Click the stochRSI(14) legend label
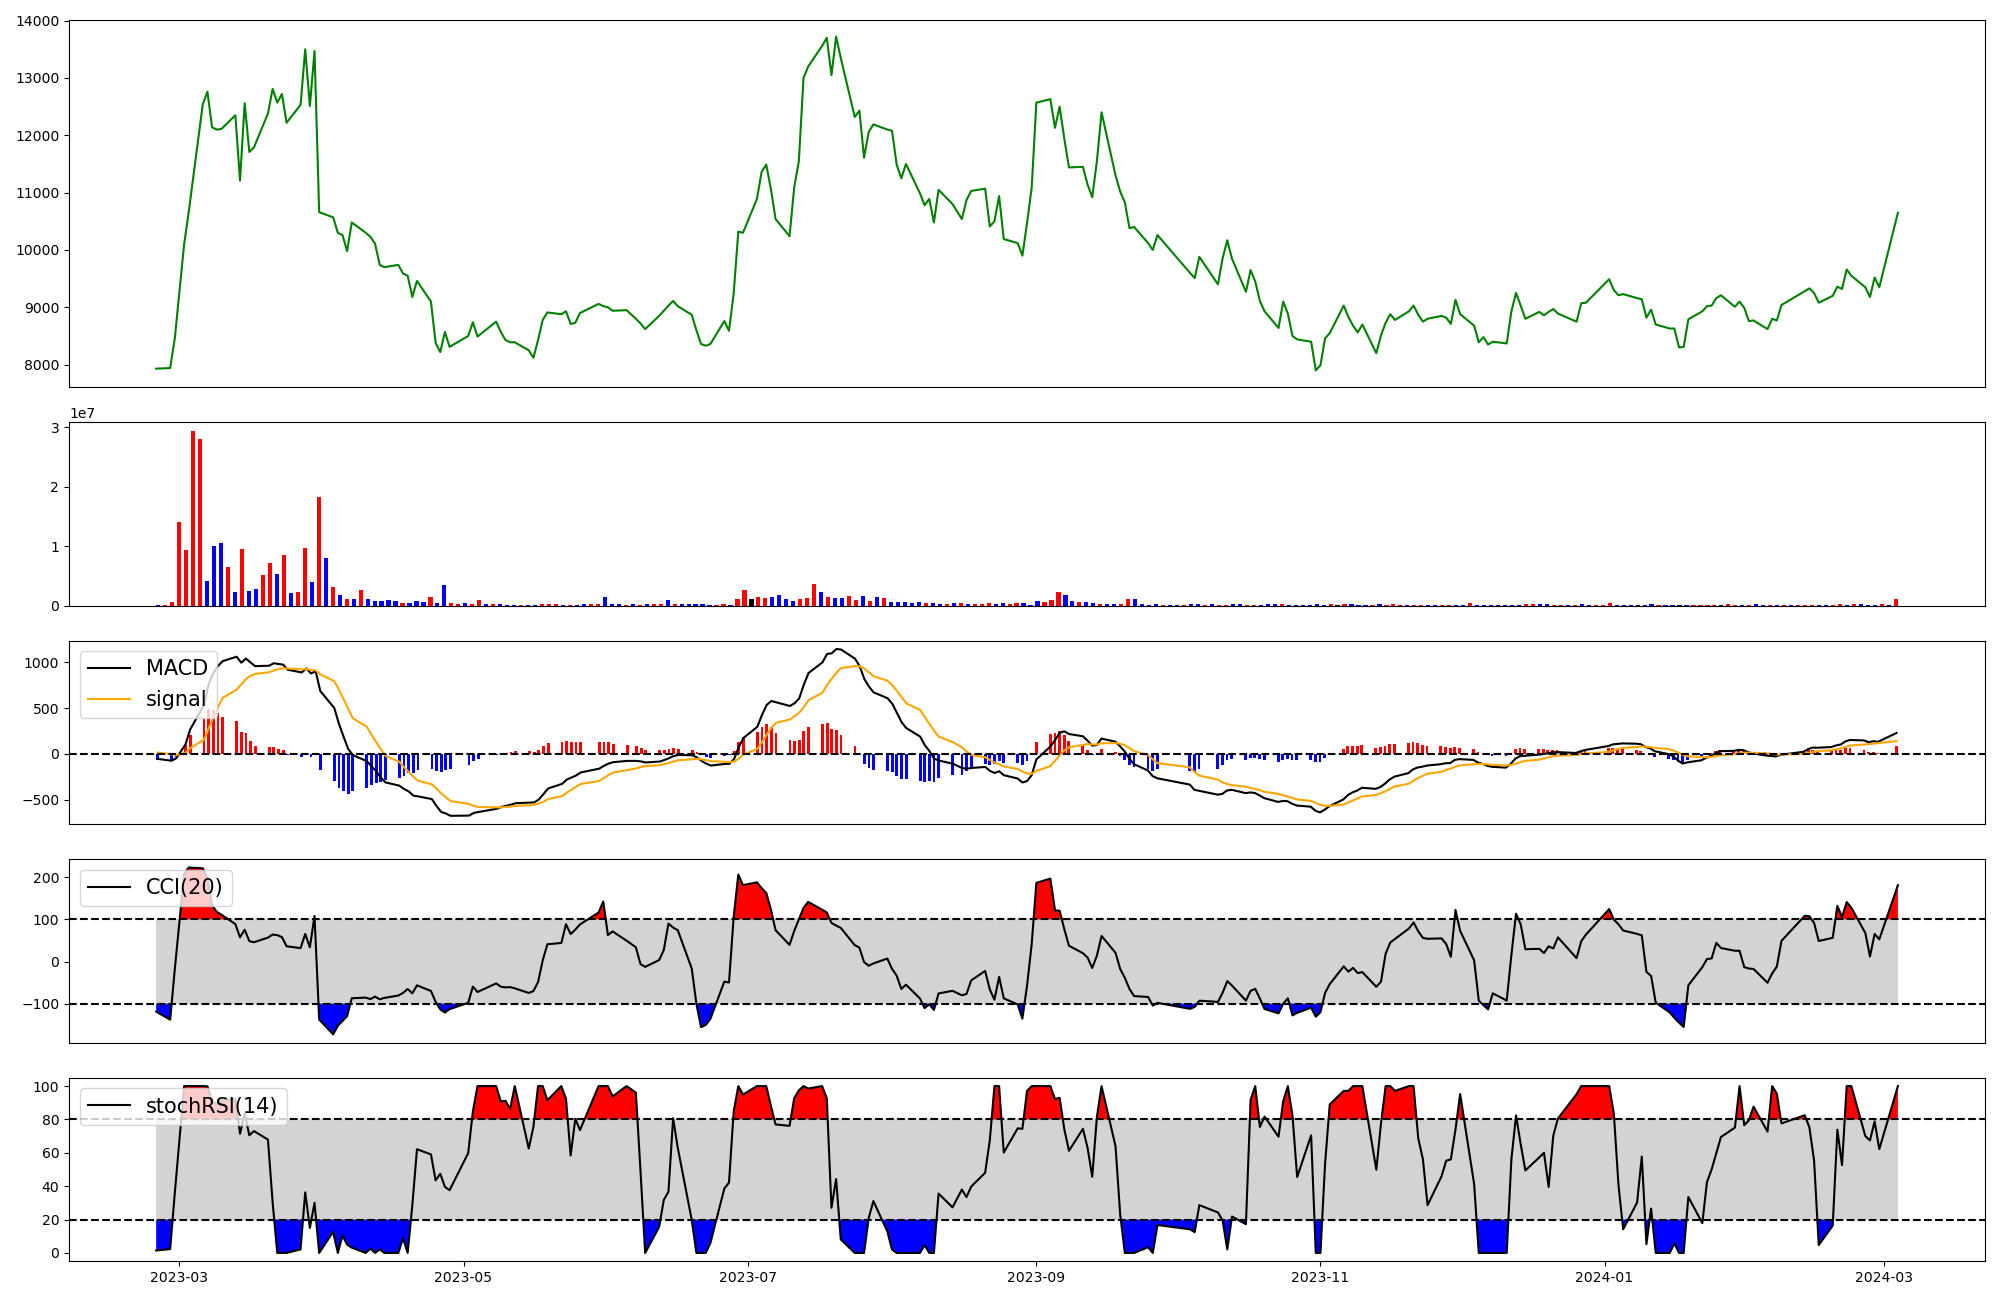2000x1300 pixels. point(211,1106)
